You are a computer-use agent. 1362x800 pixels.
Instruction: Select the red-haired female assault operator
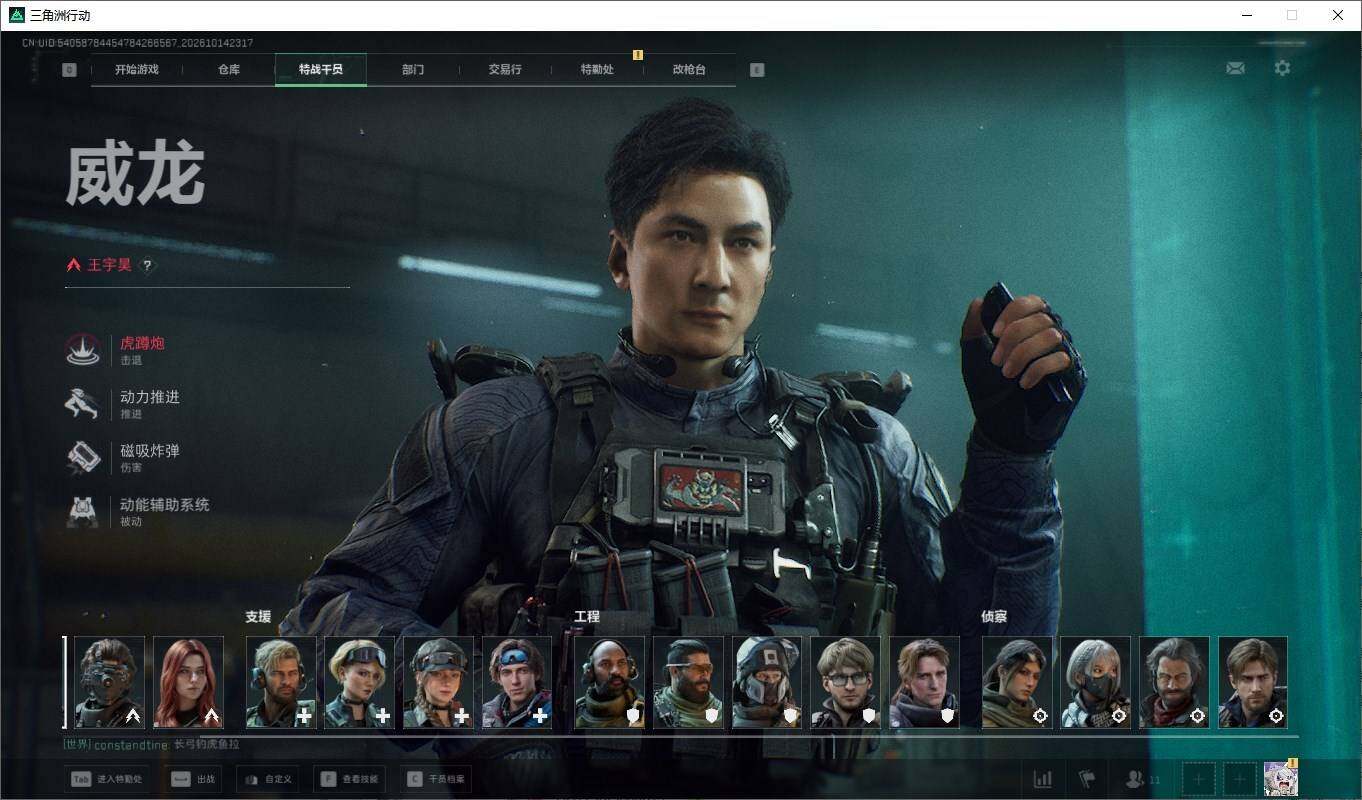[188, 682]
